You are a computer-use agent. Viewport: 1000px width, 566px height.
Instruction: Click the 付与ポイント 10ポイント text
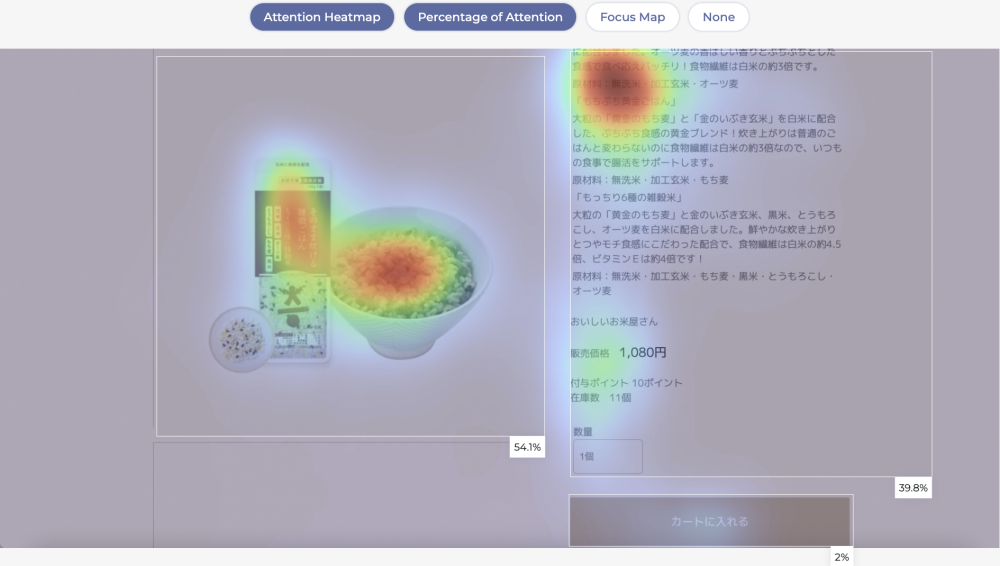coord(626,383)
